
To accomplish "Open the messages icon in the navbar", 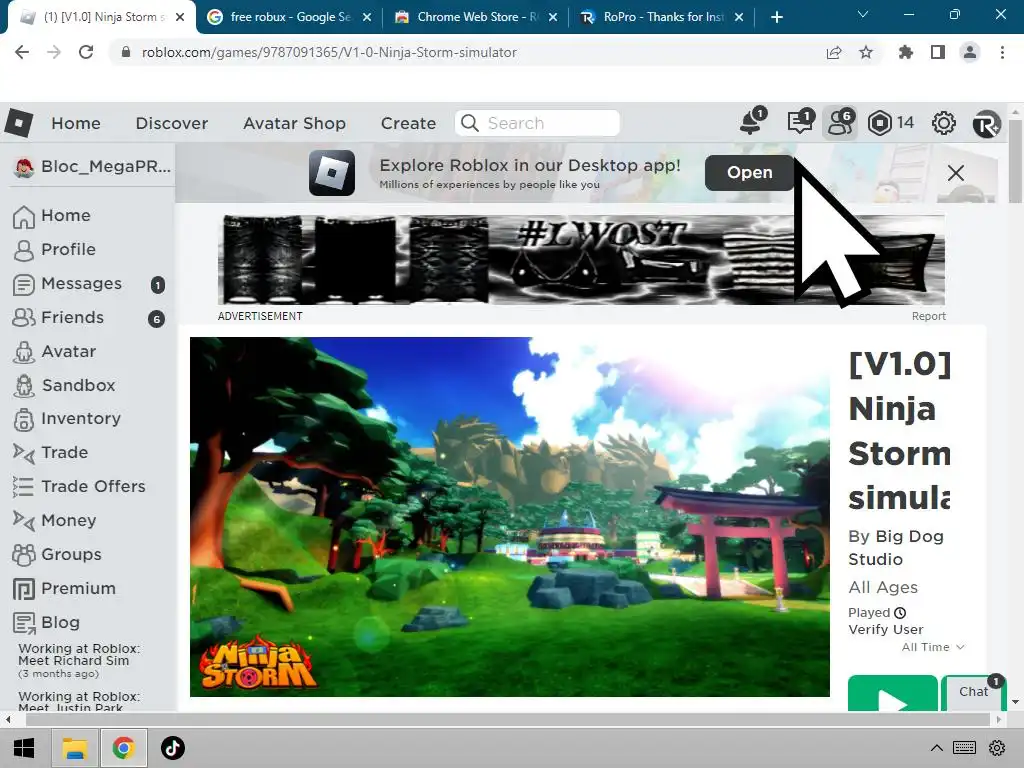I will click(799, 122).
